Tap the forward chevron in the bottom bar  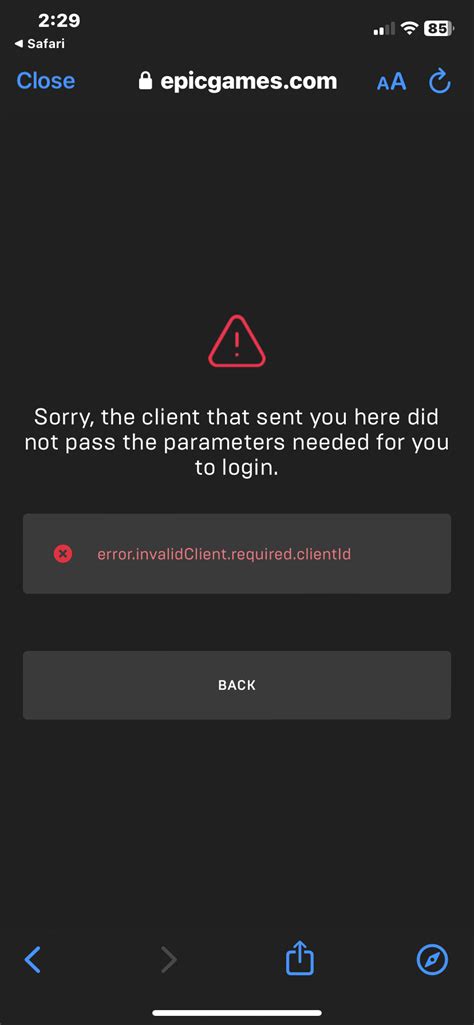coord(169,960)
